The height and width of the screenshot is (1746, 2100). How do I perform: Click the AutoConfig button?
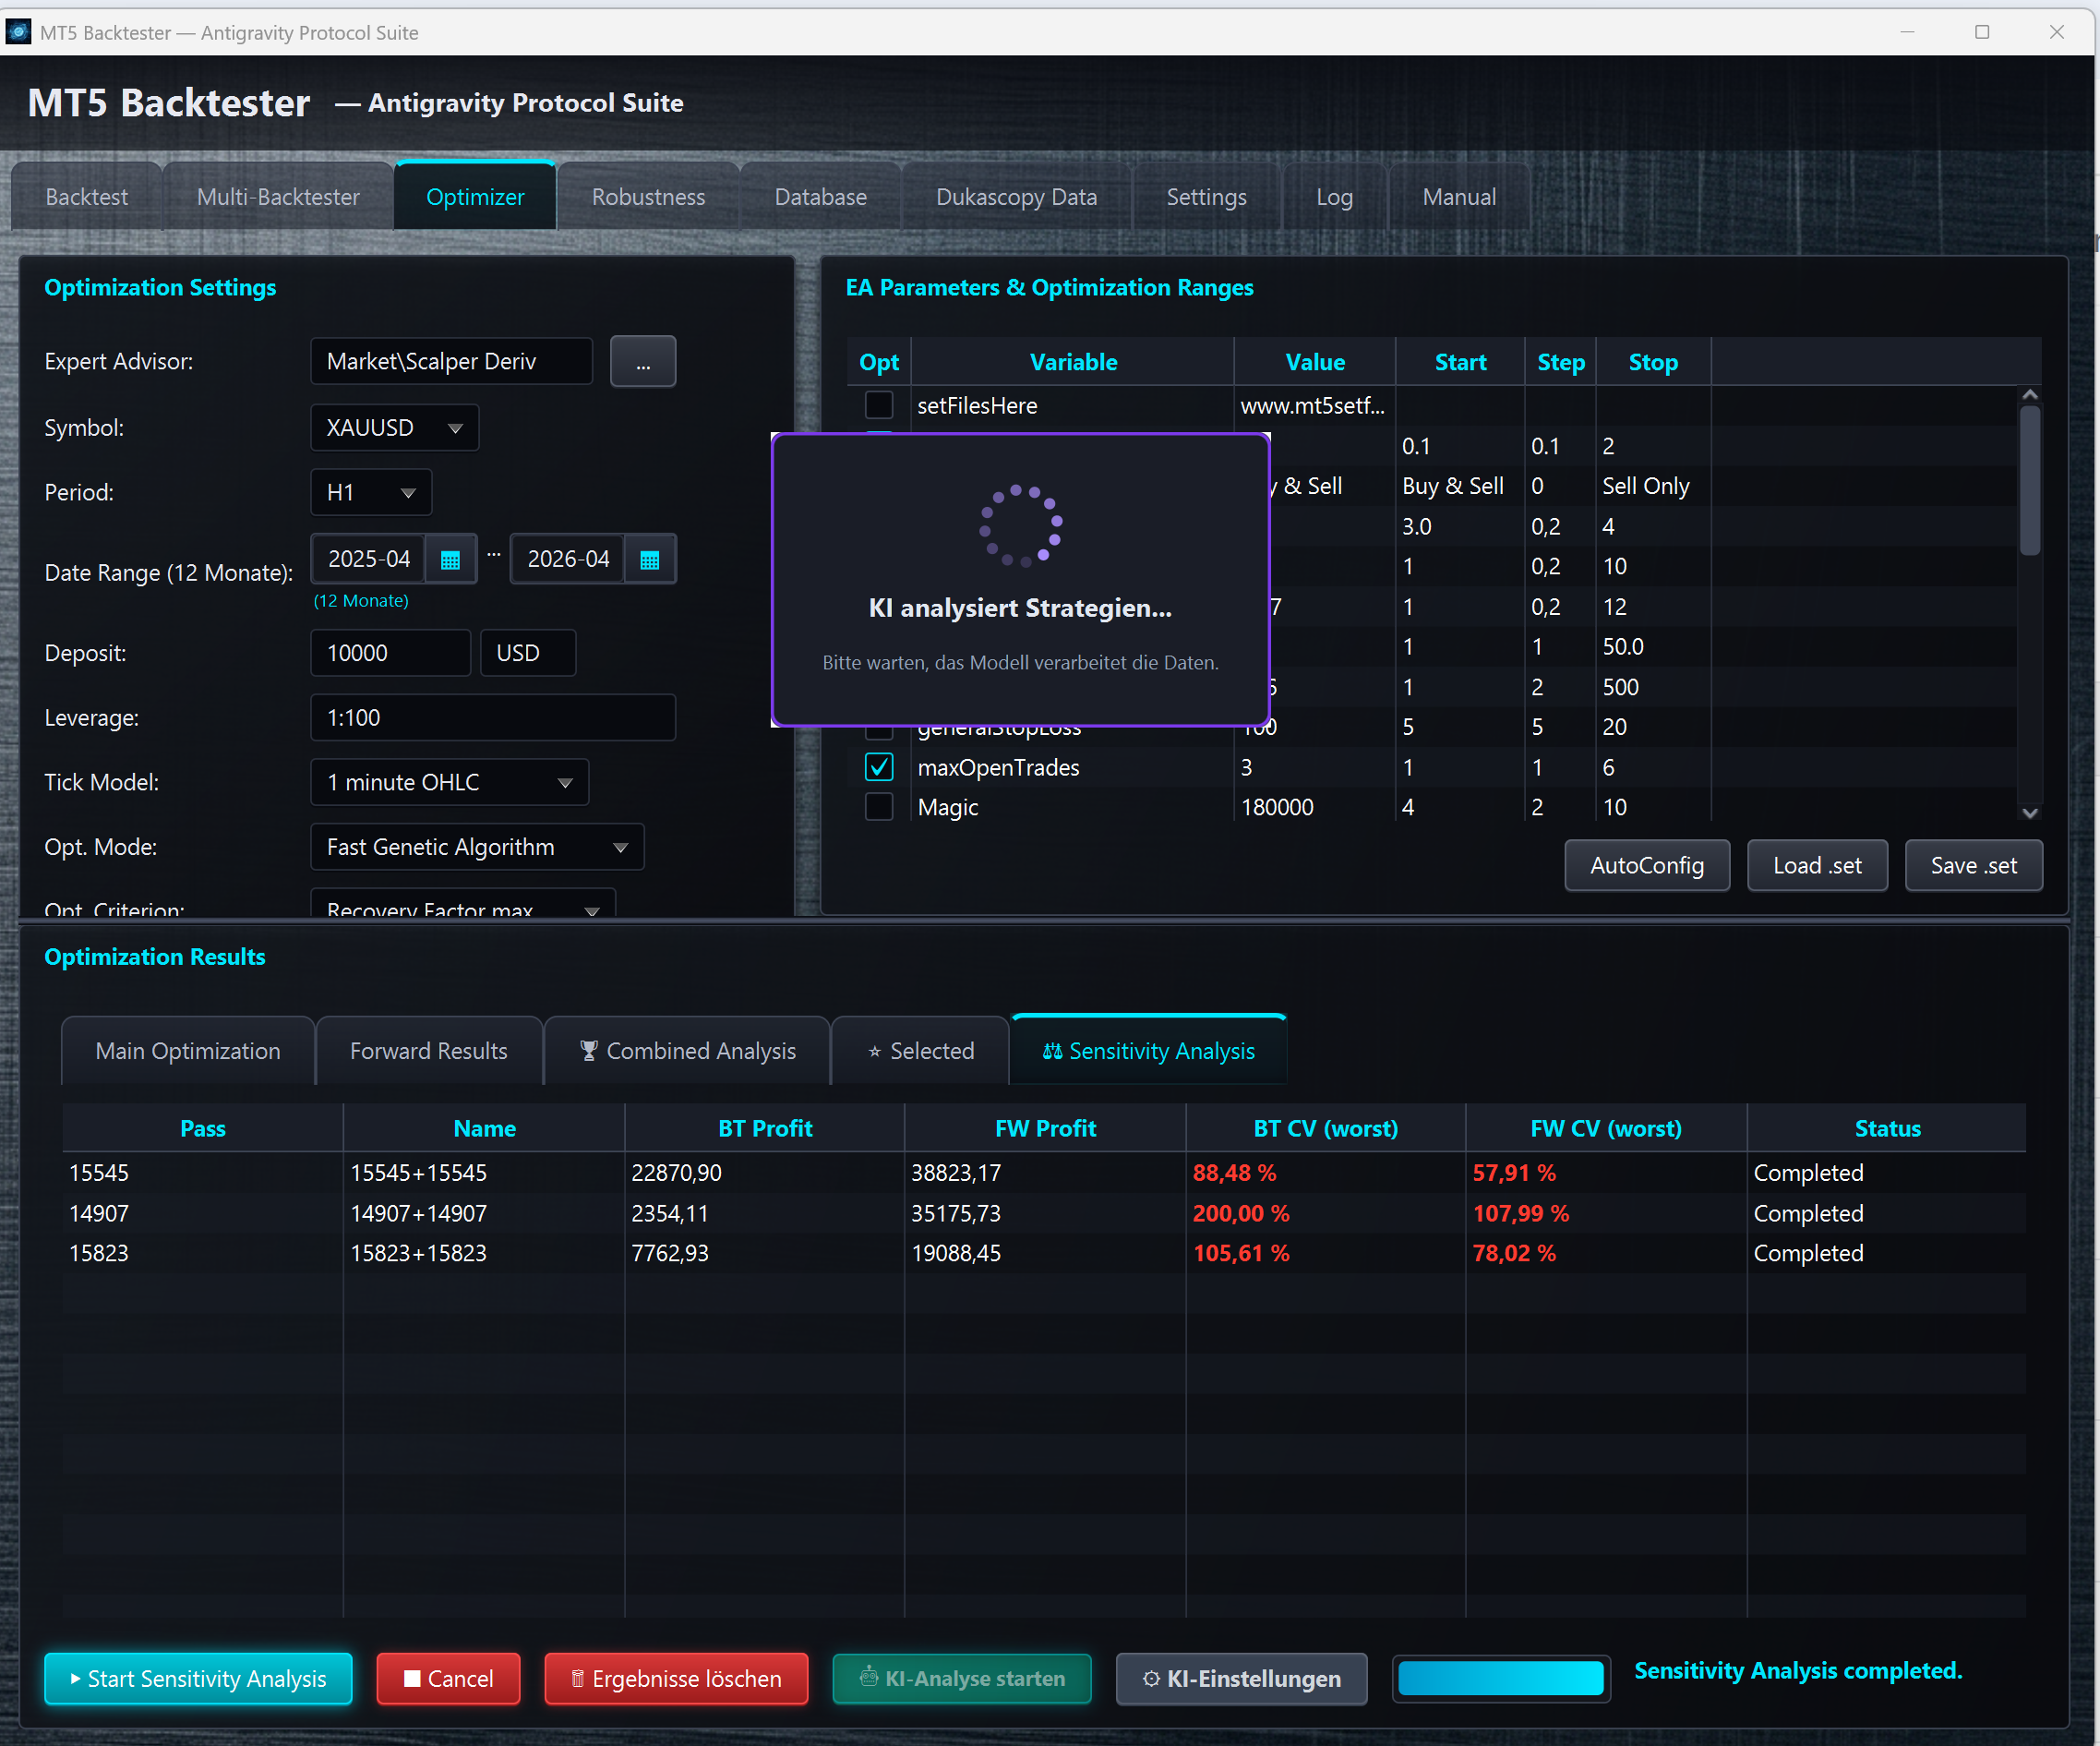(1647, 866)
